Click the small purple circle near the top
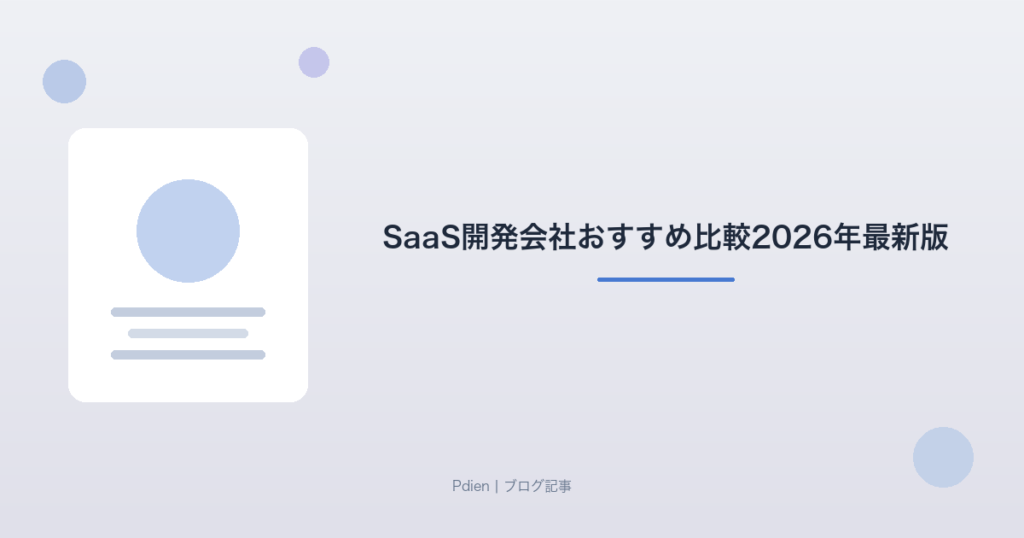 314,63
